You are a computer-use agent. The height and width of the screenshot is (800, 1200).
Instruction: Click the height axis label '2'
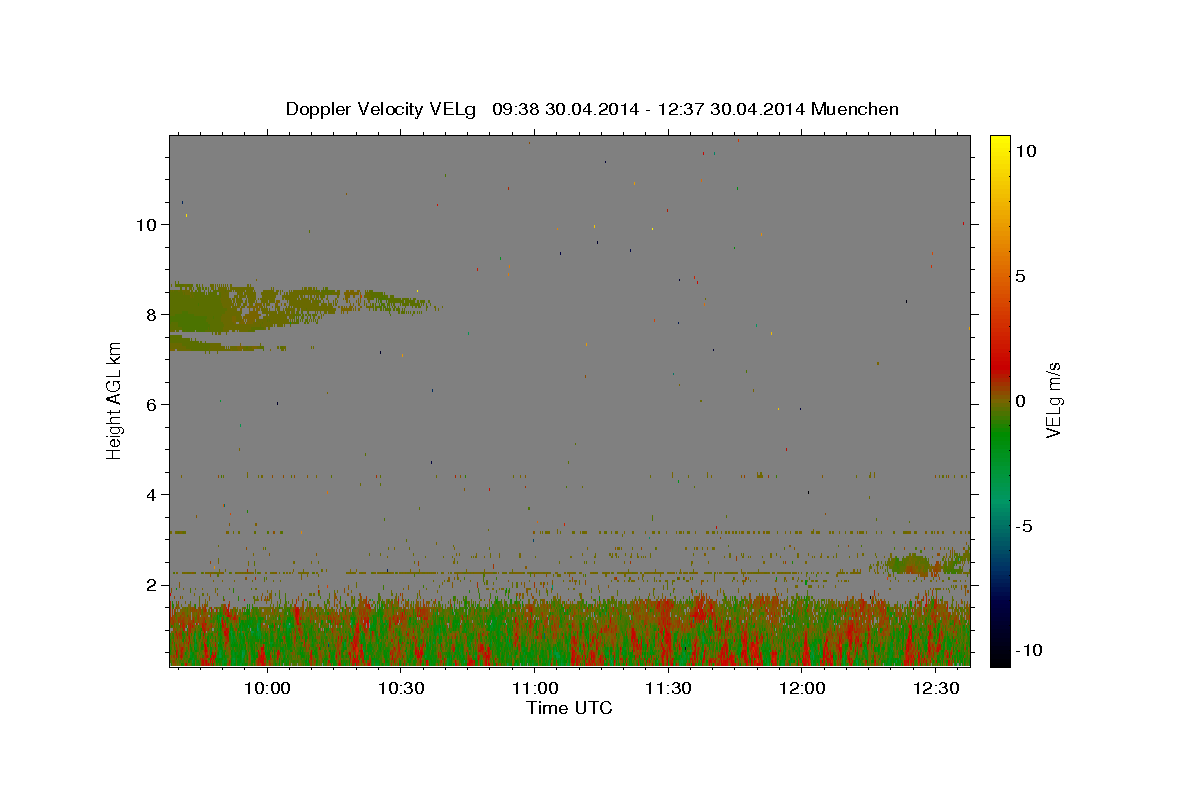(x=153, y=585)
